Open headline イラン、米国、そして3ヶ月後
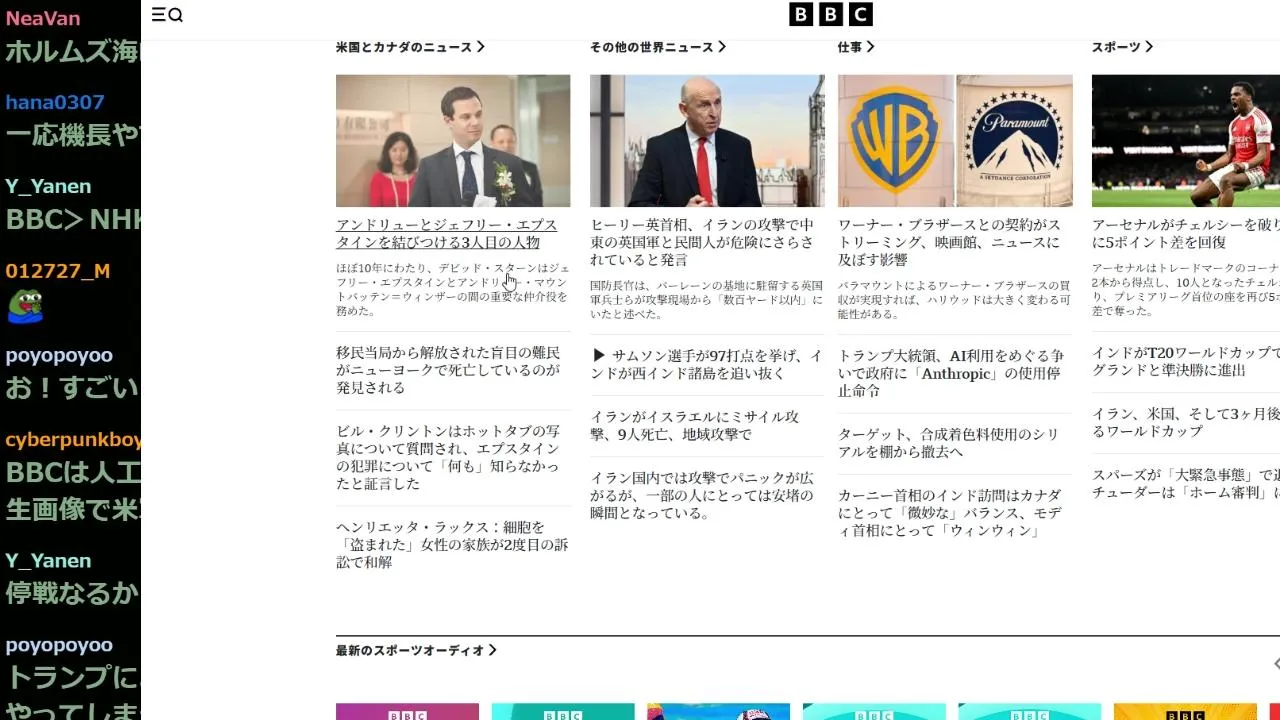The image size is (1280, 720). click(1186, 423)
